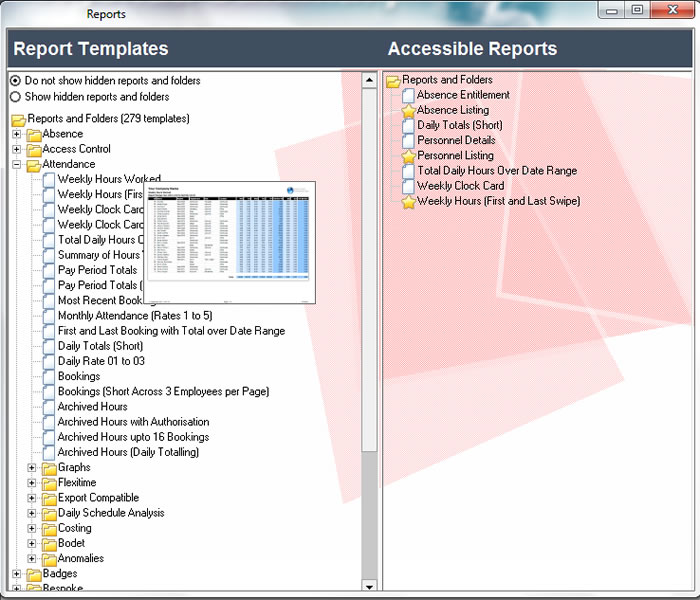Image resolution: width=700 pixels, height=600 pixels.
Task: Open Total Daily Hours Over Date Range report
Action: (x=496, y=171)
